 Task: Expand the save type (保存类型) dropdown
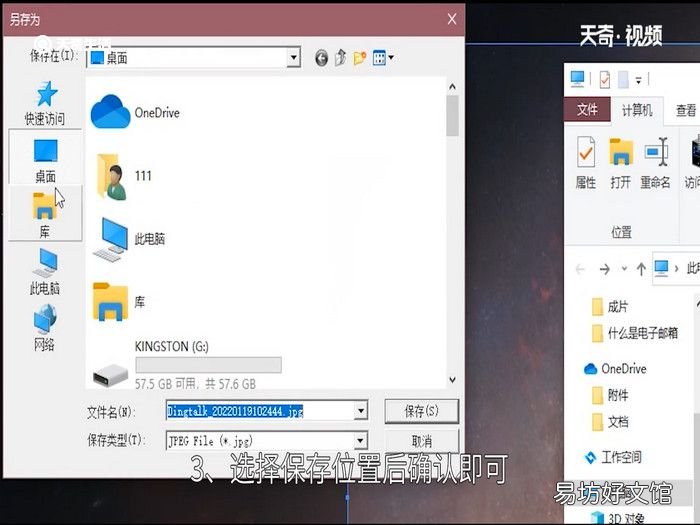[361, 441]
